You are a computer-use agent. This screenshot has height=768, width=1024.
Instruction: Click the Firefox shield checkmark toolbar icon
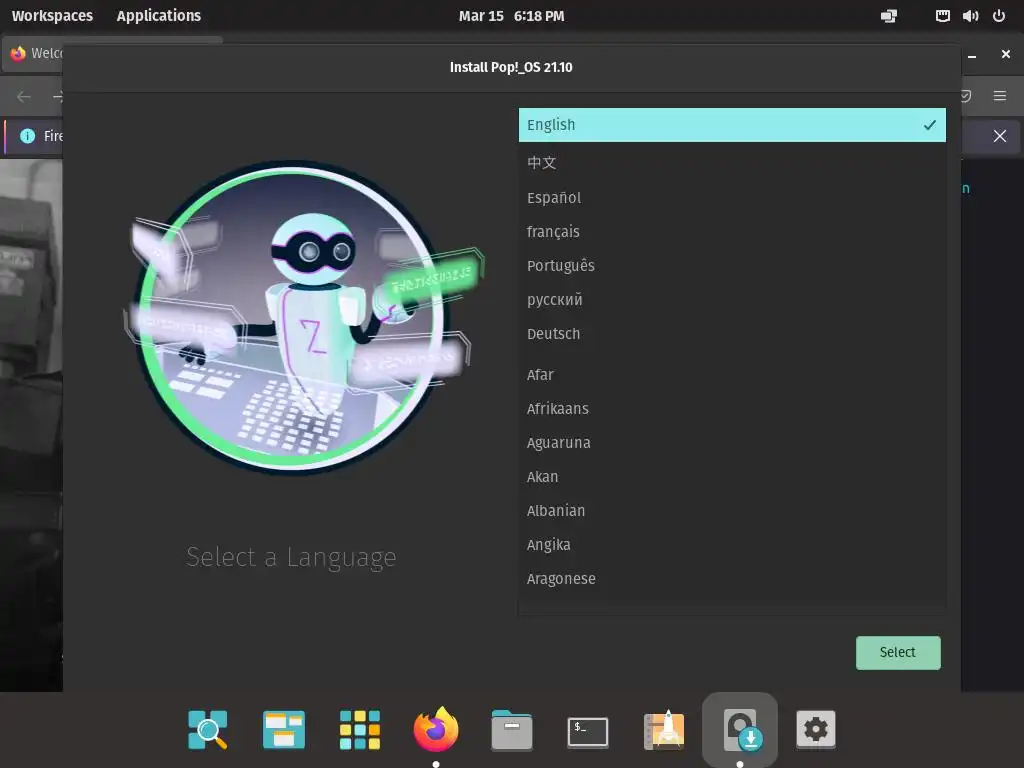966,96
